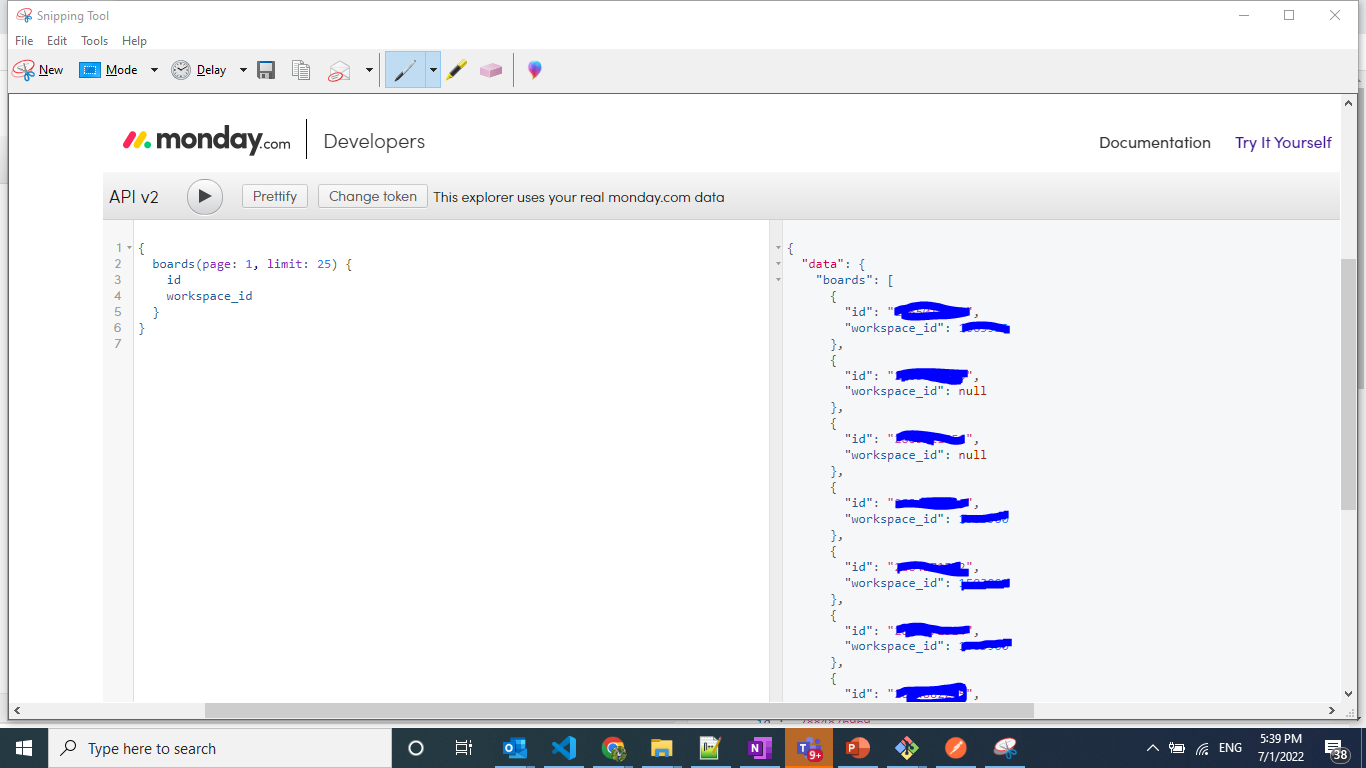Screen dimensions: 1366x768
Task: Open the Edit menu
Action: click(57, 41)
